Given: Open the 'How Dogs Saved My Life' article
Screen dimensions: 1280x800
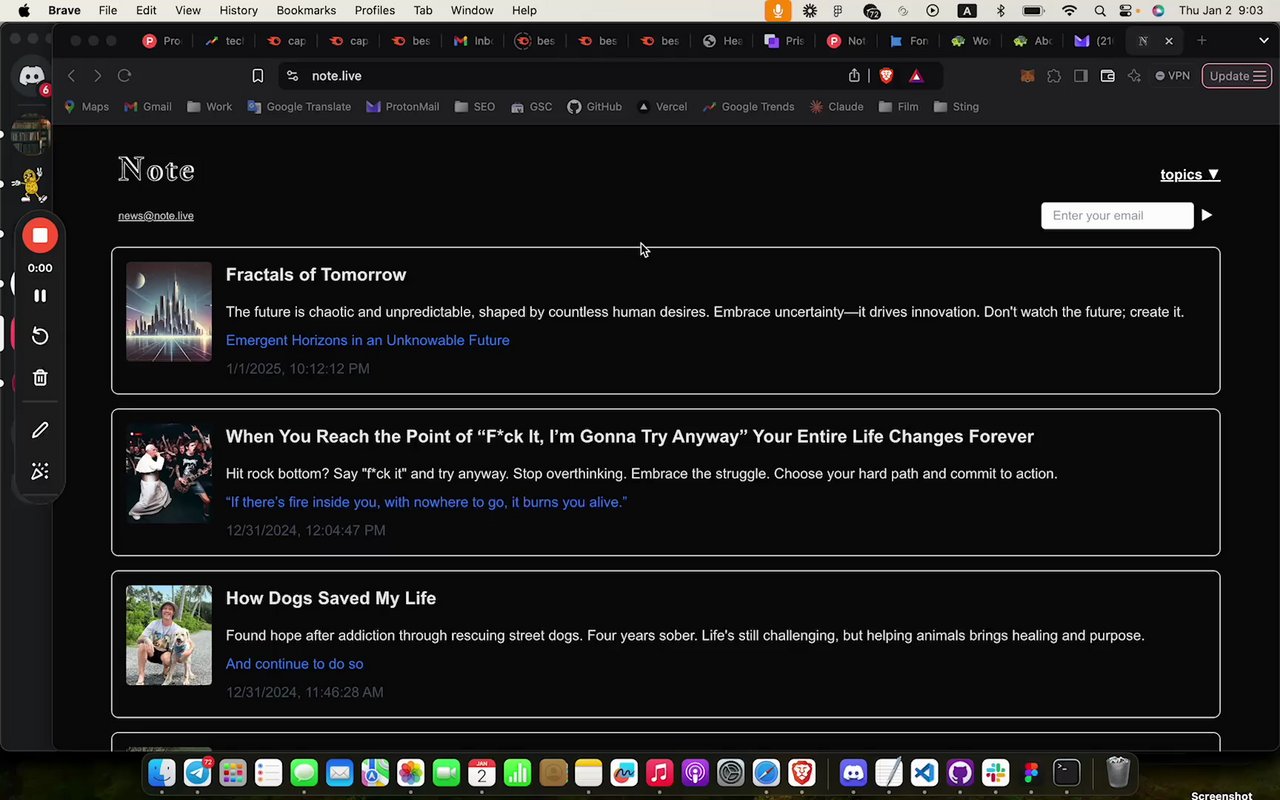Looking at the screenshot, I should coord(331,598).
